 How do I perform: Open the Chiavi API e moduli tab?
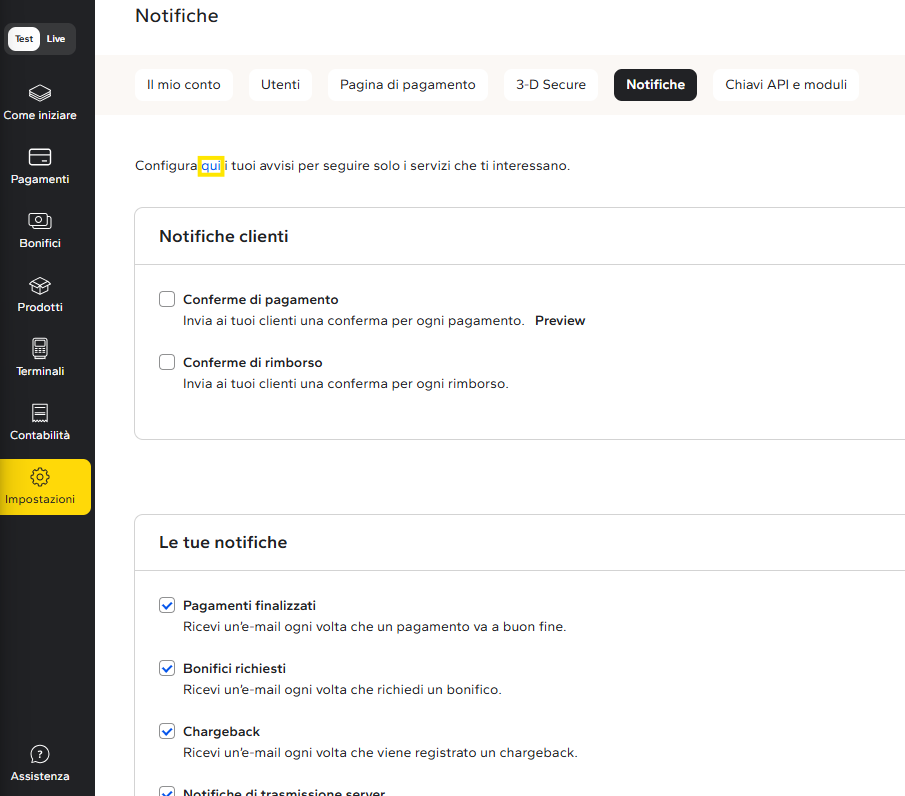coord(786,85)
